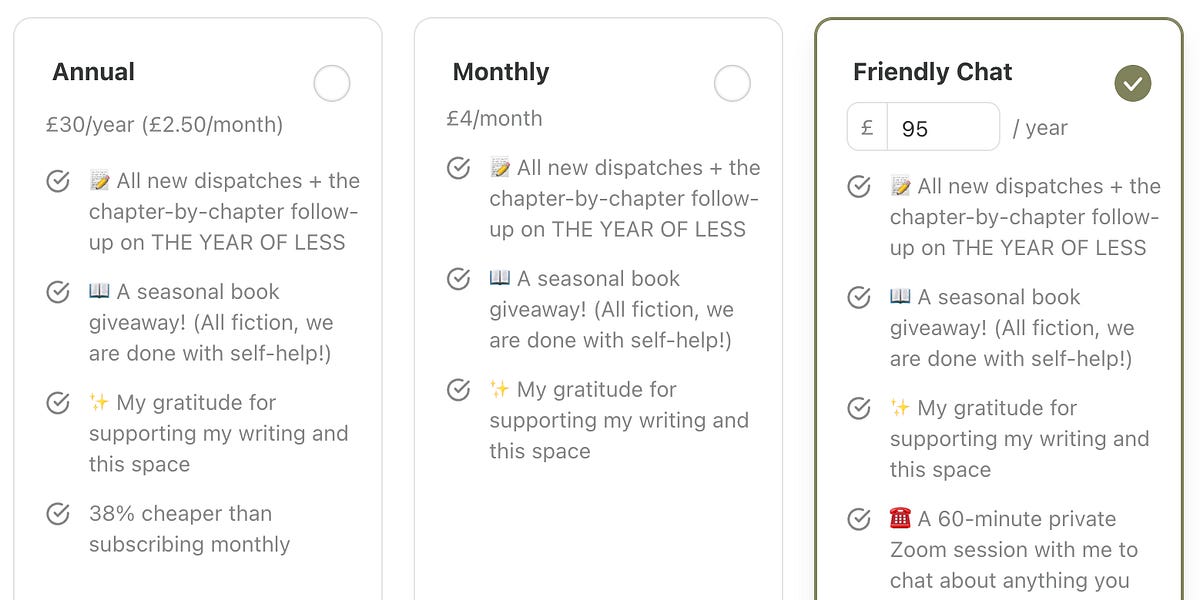Click Monthly's new dispatches checkmark icon
The height and width of the screenshot is (600, 1200).
pyautogui.click(x=458, y=168)
